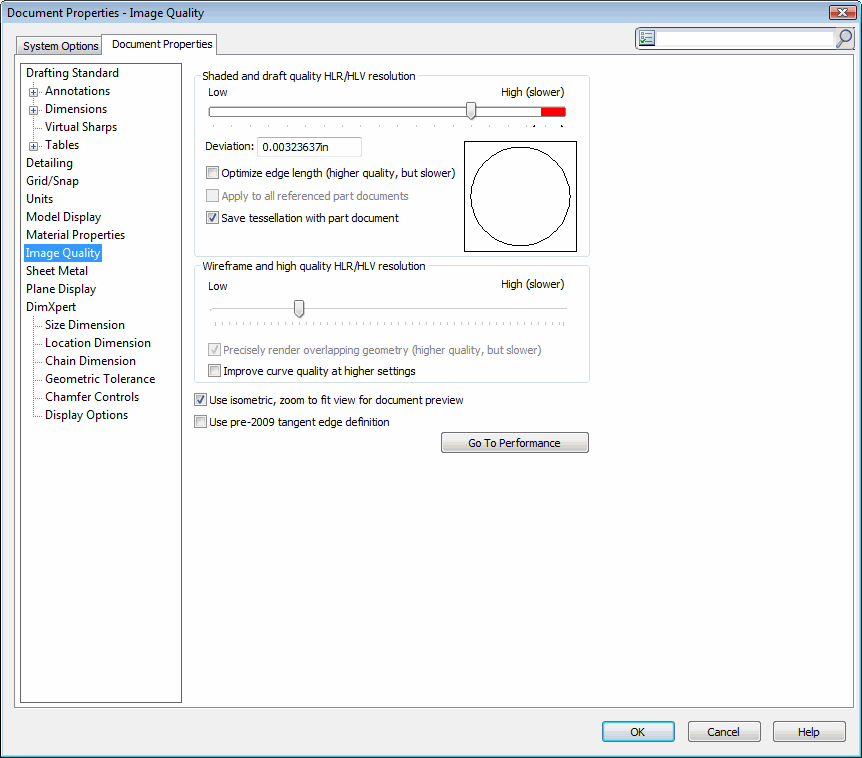Toggle Precisely render overlapping geometry checkbox

pyautogui.click(x=214, y=350)
